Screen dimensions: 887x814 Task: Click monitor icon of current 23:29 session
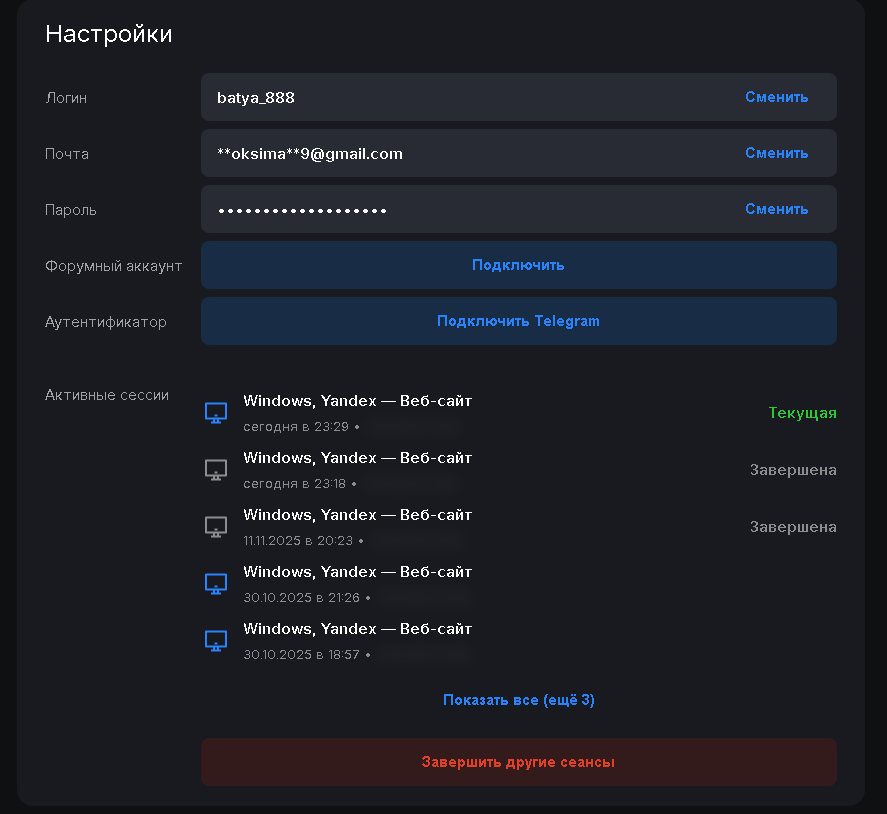216,411
